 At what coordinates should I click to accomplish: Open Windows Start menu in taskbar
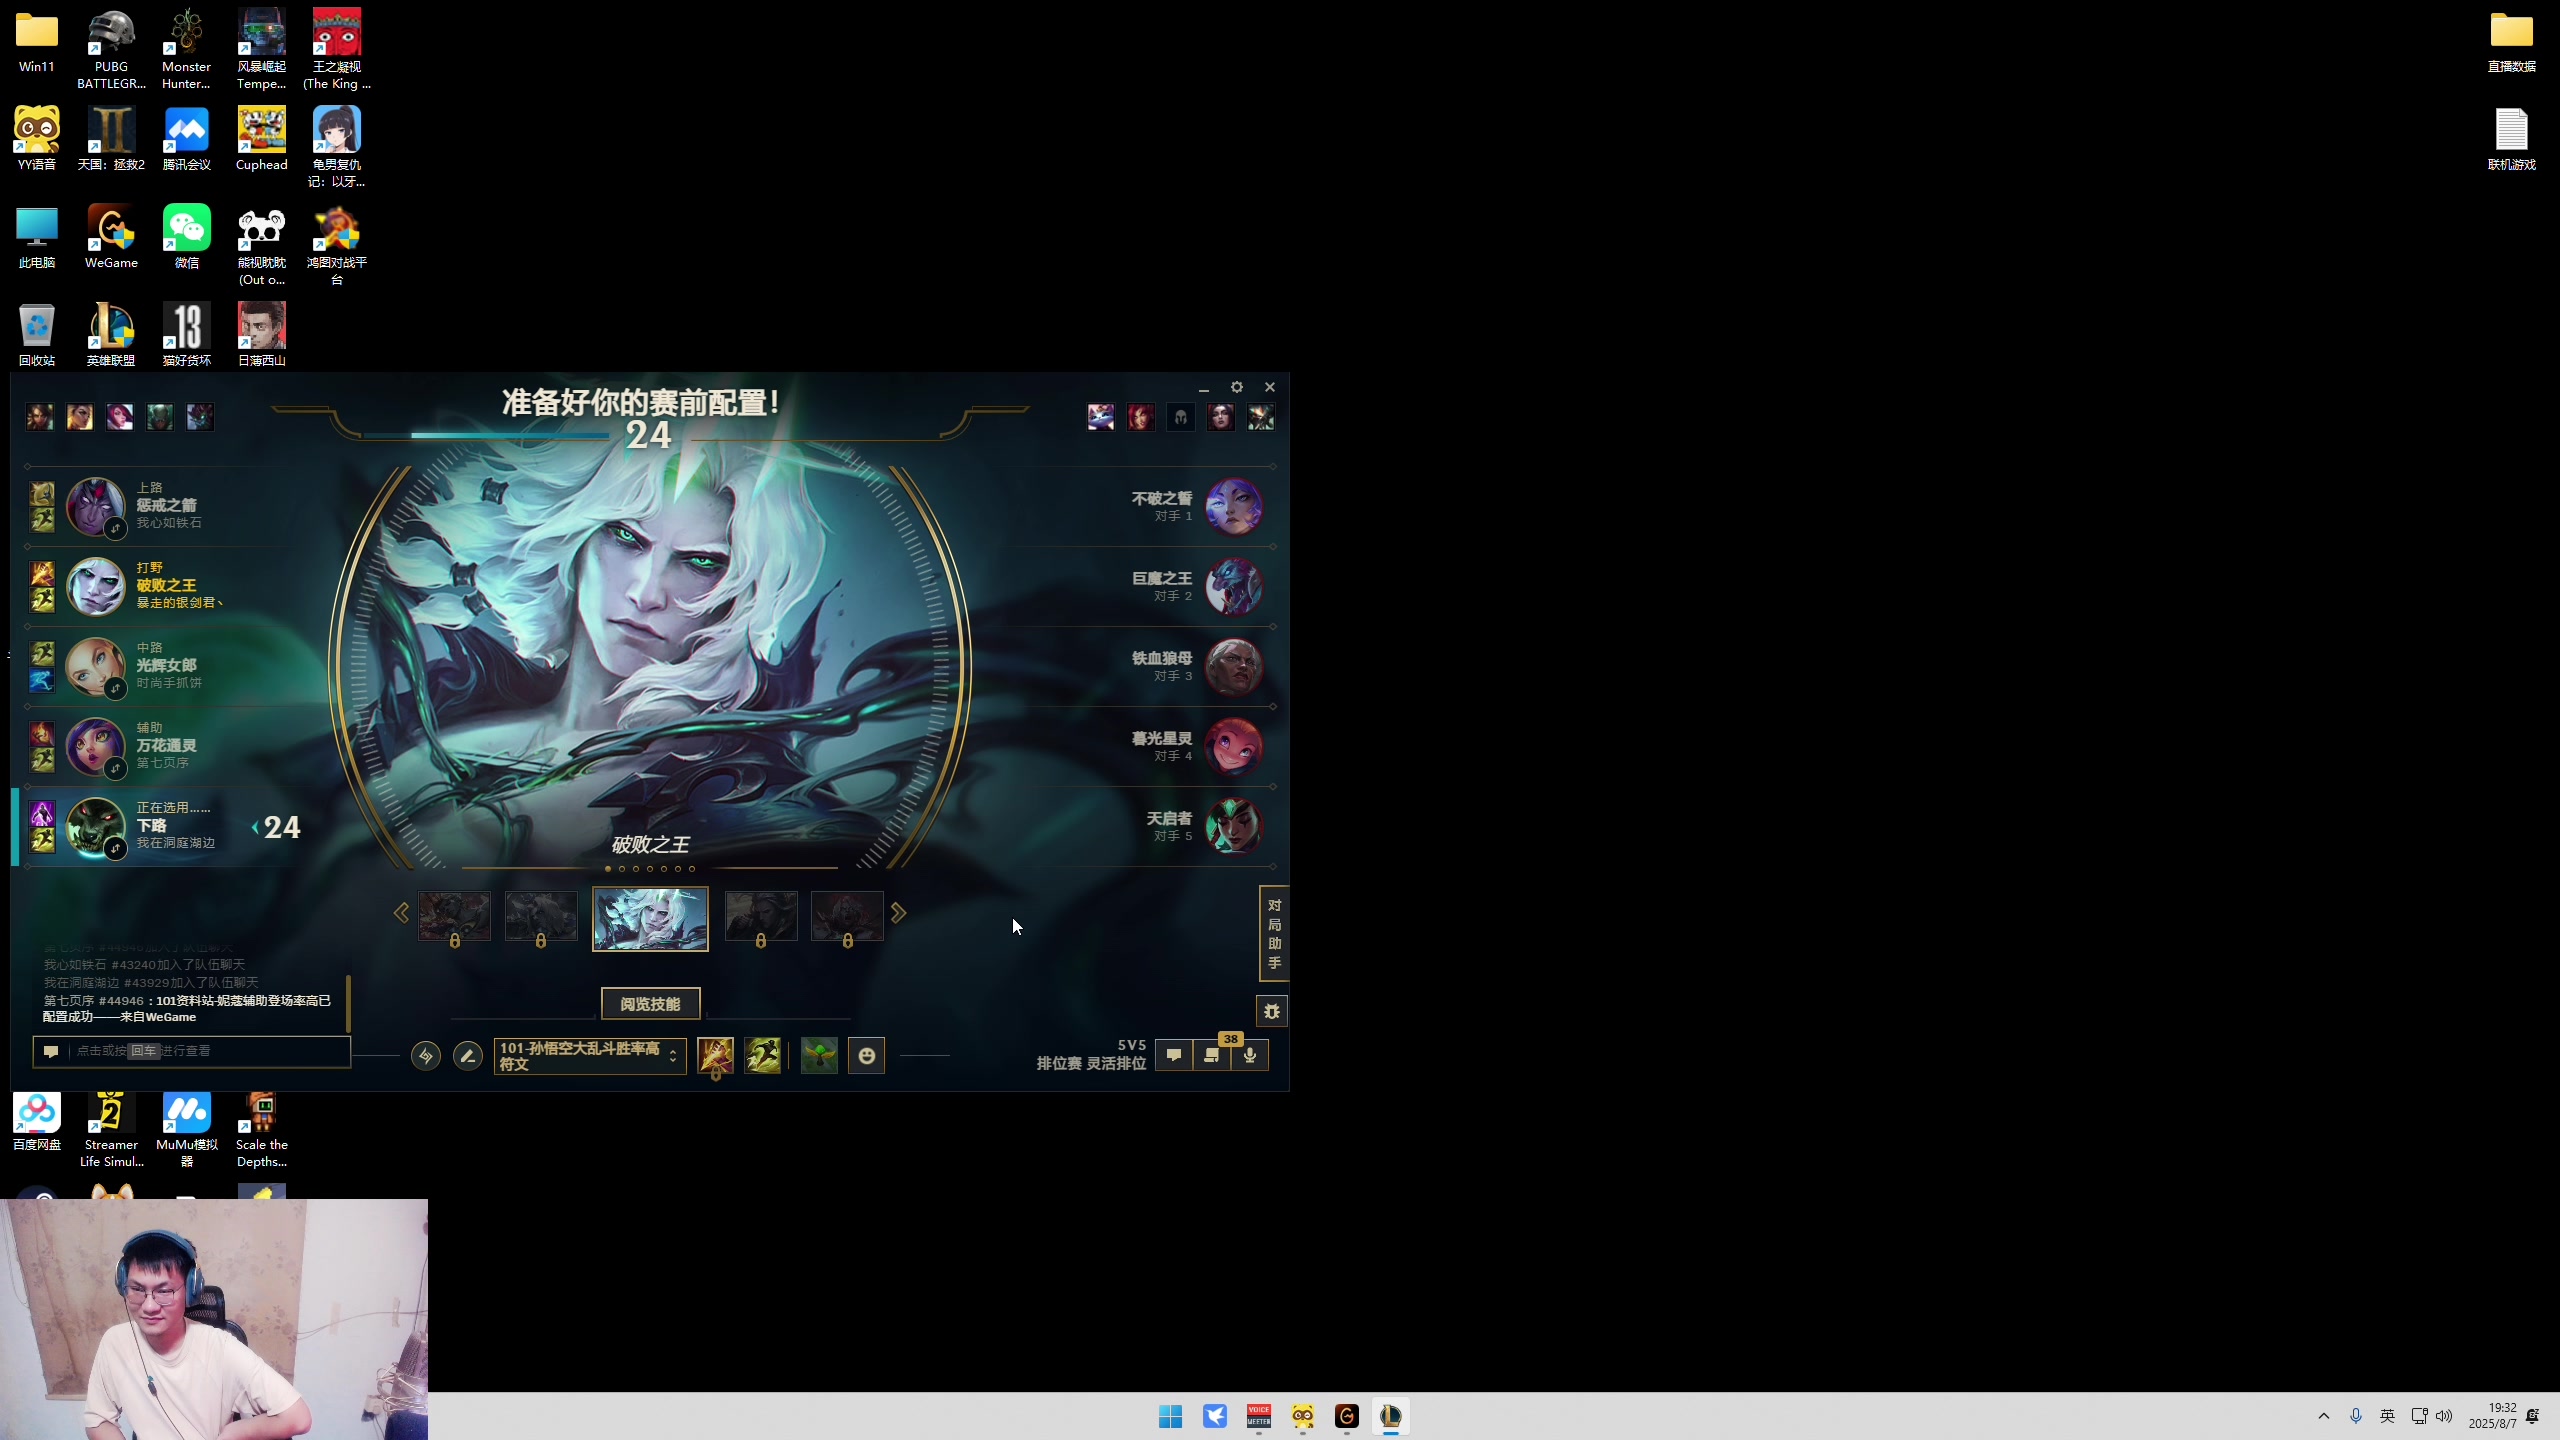pos(1171,1416)
